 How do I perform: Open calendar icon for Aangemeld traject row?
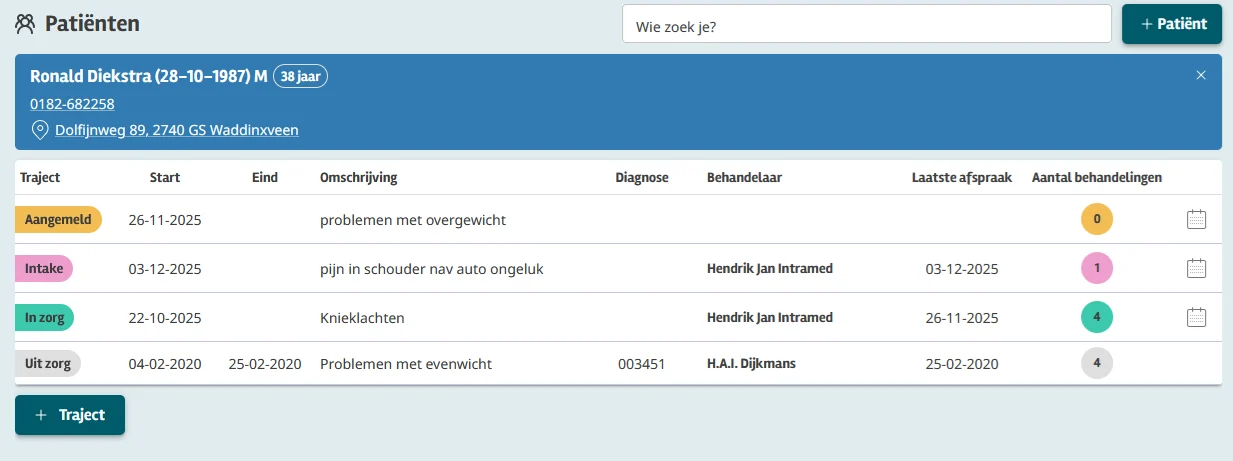pyautogui.click(x=1196, y=219)
